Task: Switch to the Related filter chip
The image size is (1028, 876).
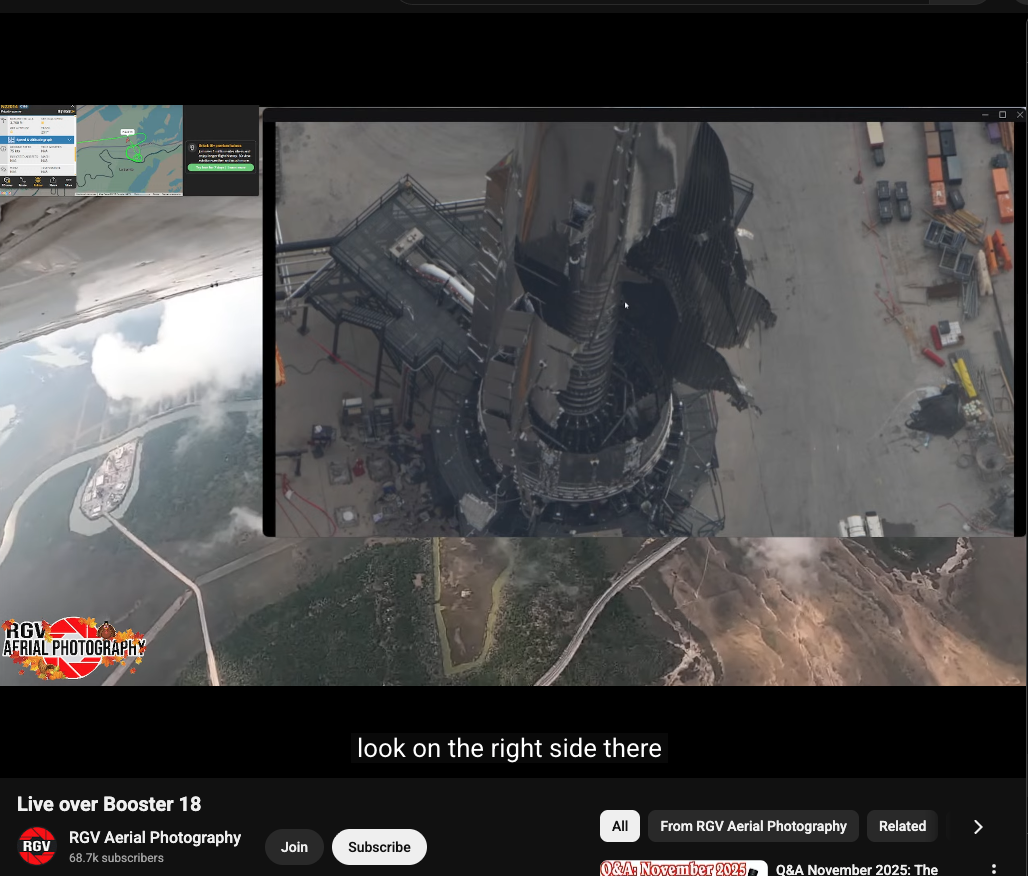Action: [x=901, y=826]
